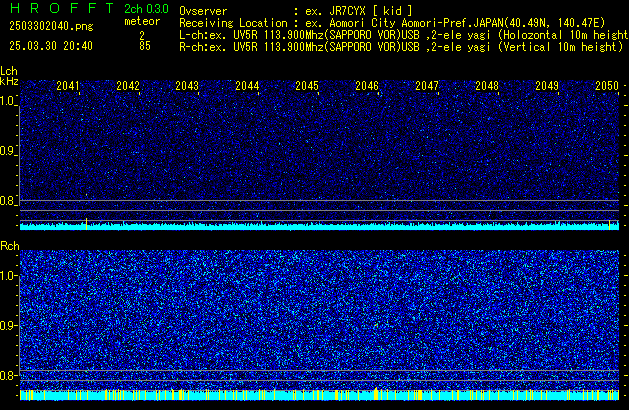629x410 pixels.
Task: Click the Lch 0.9 kHz axis label
Action: [x=7, y=151]
